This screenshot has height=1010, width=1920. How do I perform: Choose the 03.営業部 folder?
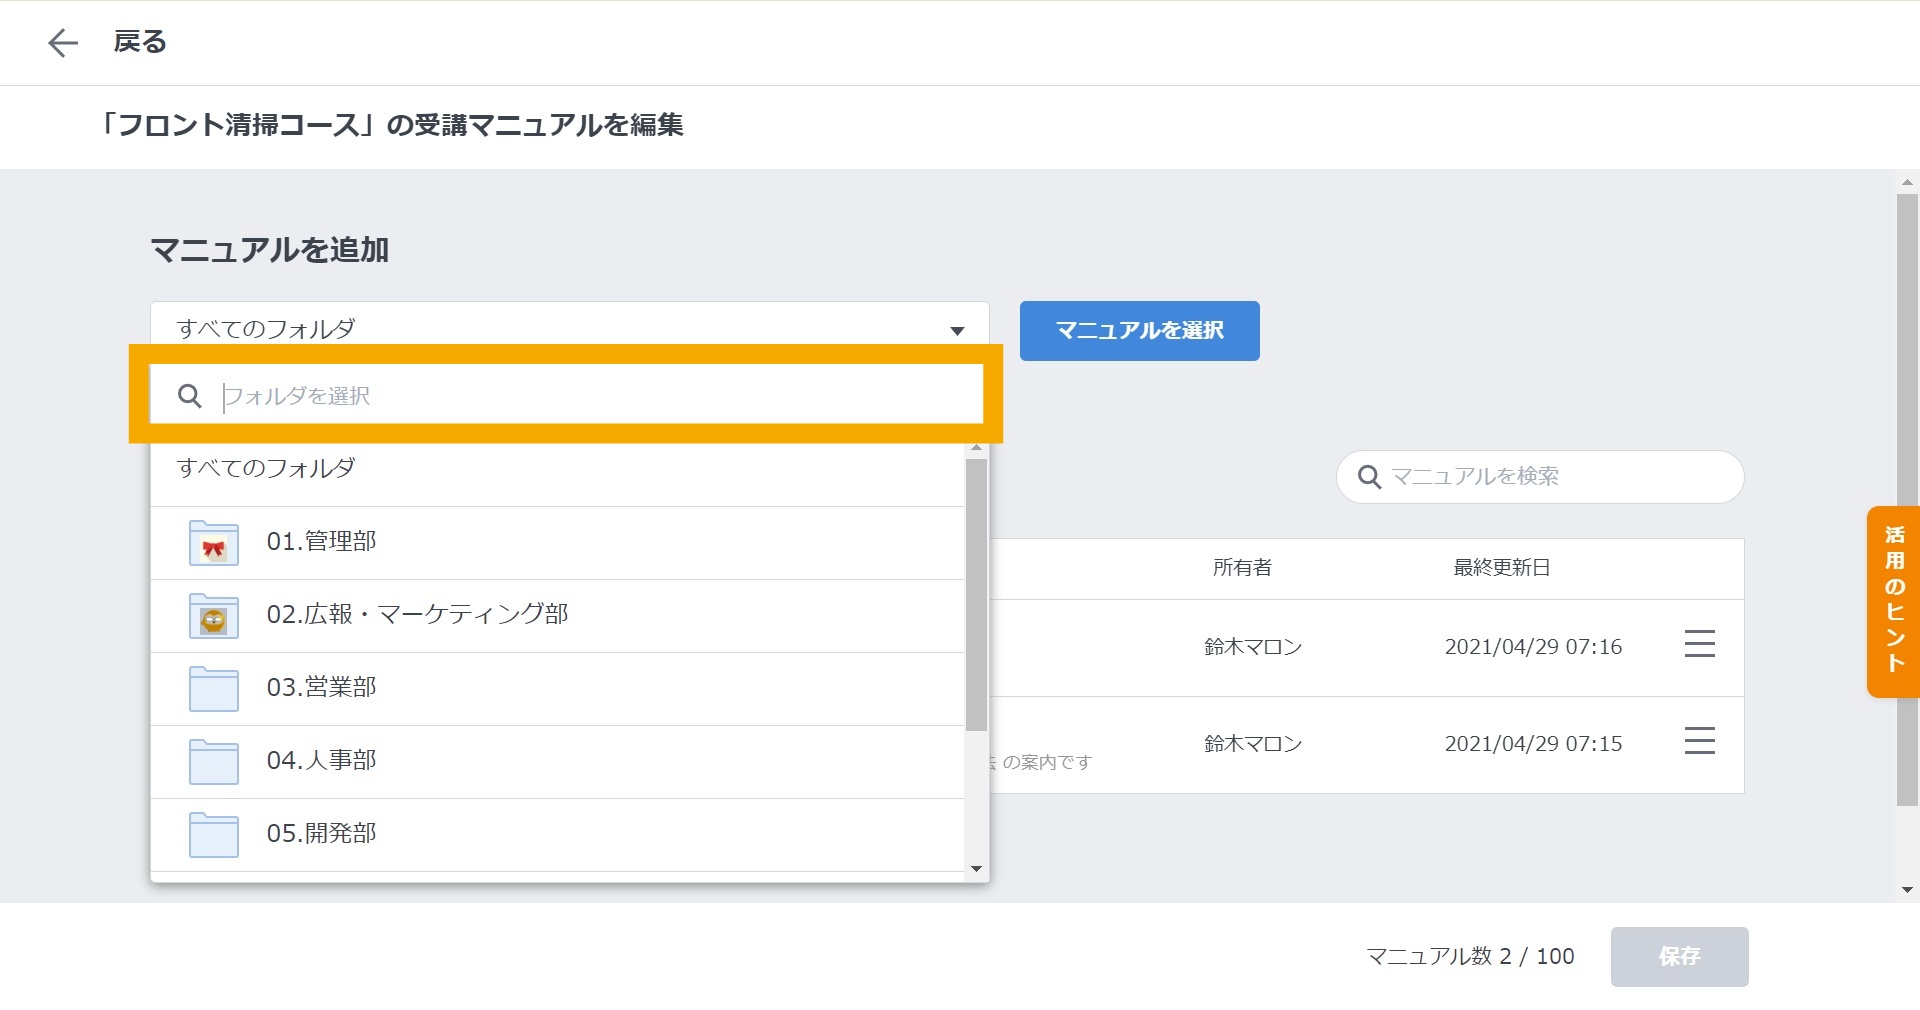click(558, 689)
